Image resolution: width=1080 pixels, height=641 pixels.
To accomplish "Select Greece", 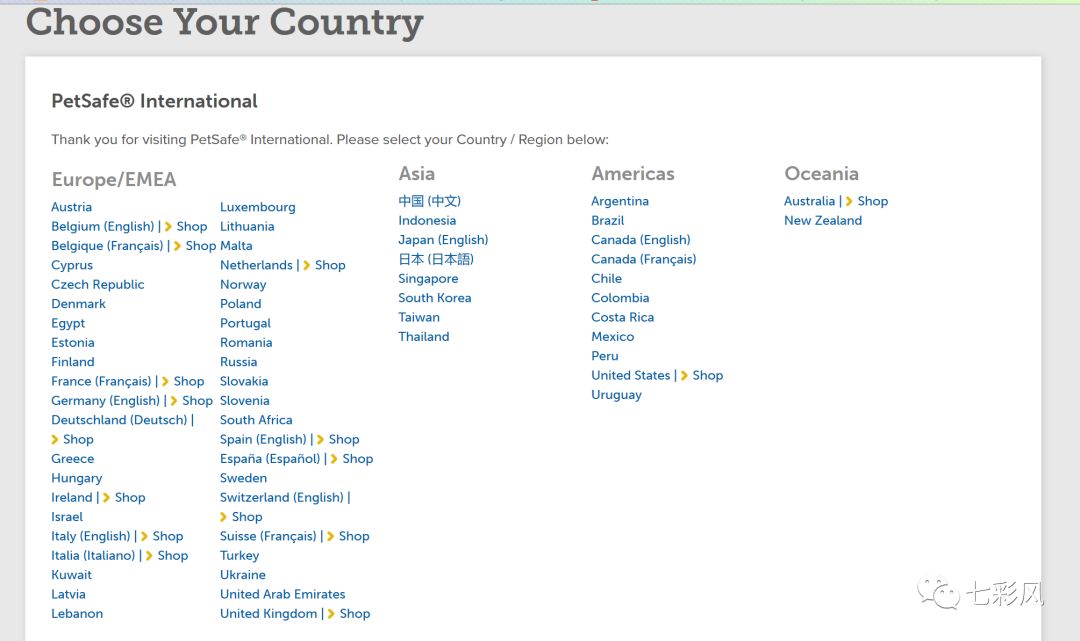I will 72,459.
